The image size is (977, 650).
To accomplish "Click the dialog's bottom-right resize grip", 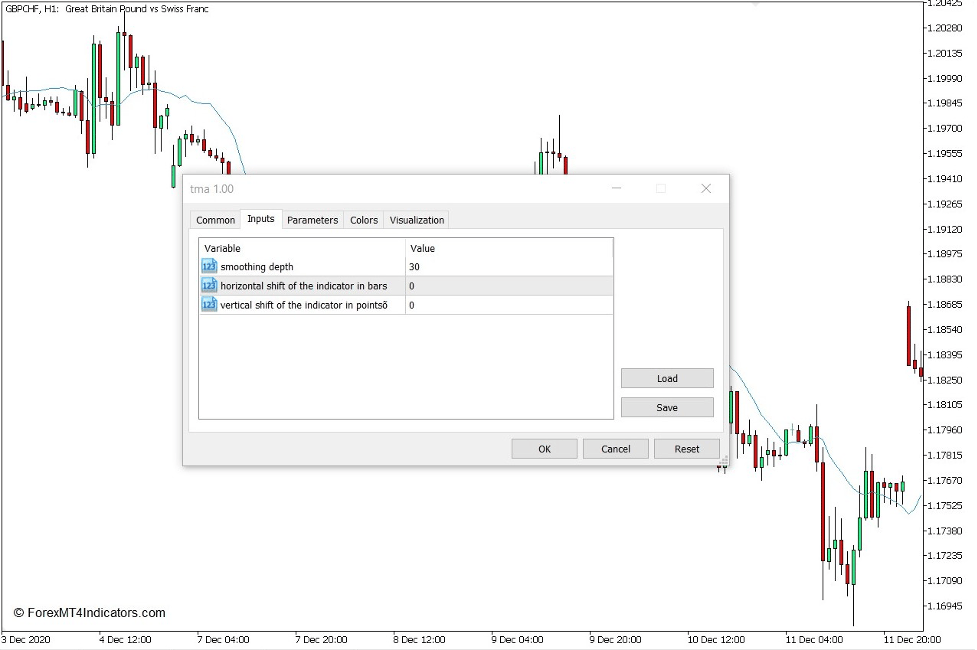I will click(724, 461).
